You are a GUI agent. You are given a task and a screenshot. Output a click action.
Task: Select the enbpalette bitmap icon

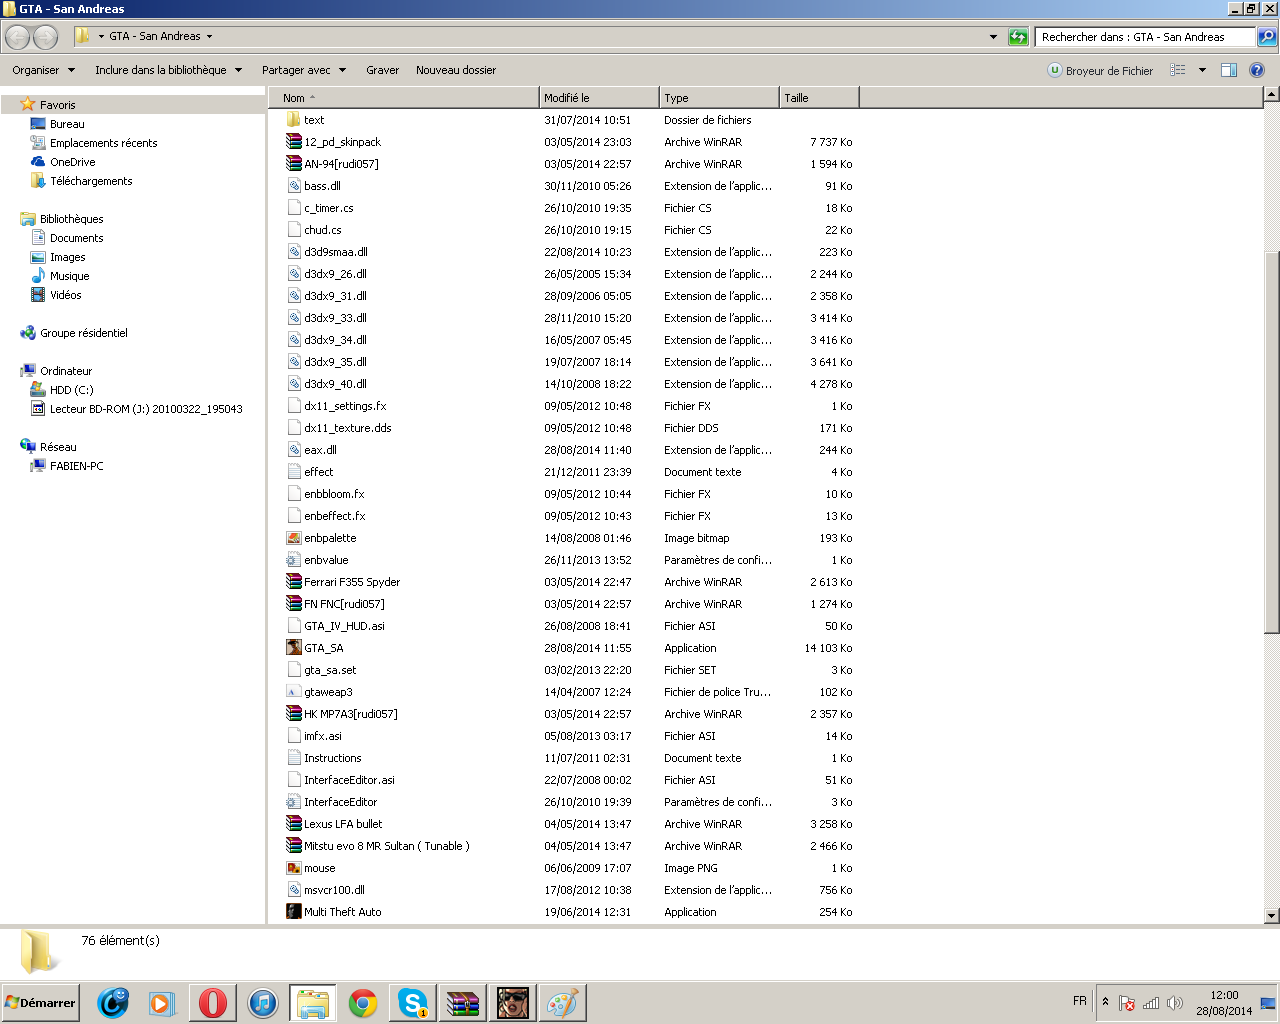click(294, 538)
